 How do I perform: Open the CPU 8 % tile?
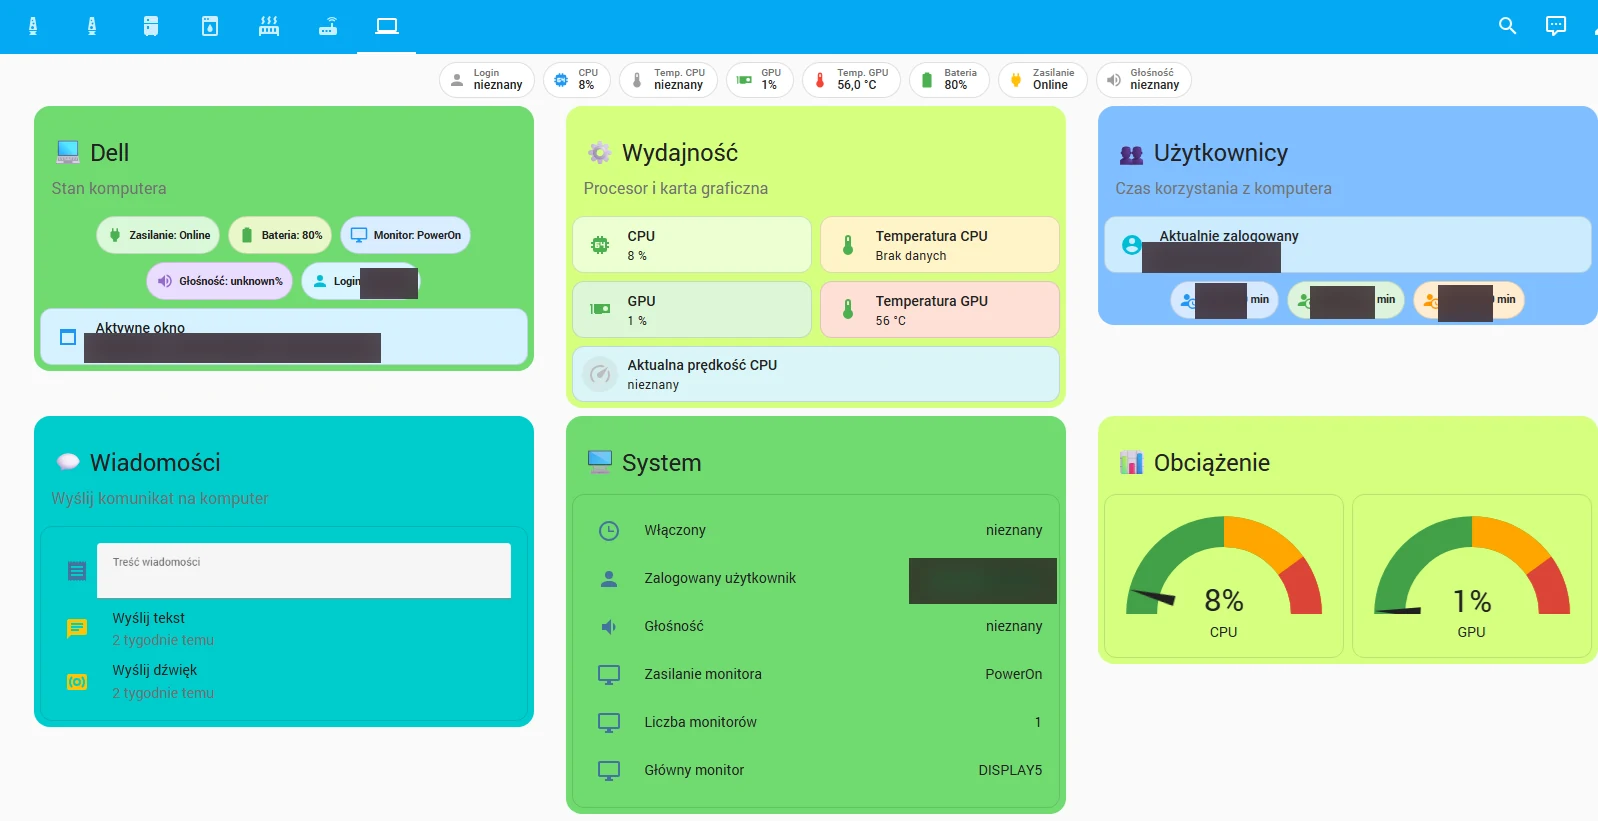point(692,245)
